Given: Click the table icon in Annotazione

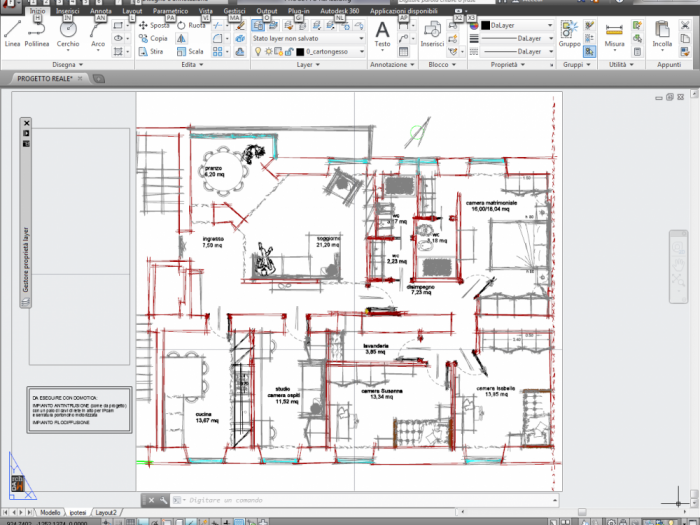Looking at the screenshot, I should coord(403,52).
